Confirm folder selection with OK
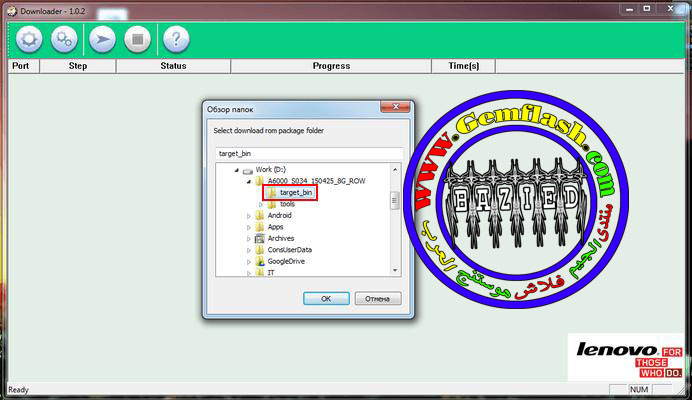The width and height of the screenshot is (692, 400). [x=326, y=299]
